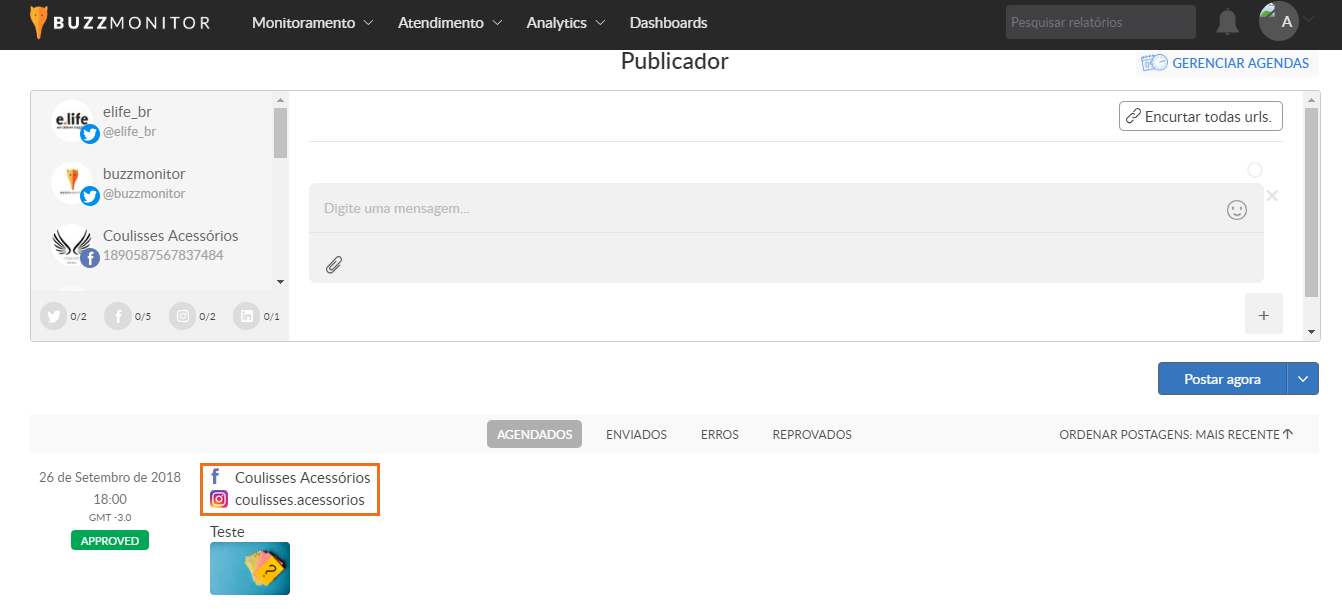Open the user avatar account menu
The image size is (1342, 609).
(x=1286, y=21)
